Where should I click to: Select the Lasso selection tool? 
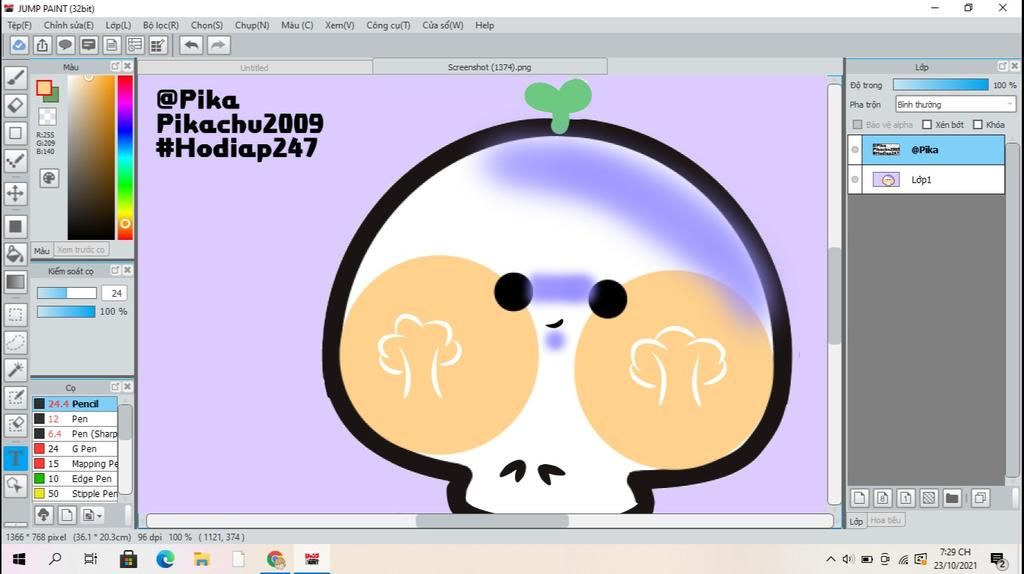(x=16, y=342)
